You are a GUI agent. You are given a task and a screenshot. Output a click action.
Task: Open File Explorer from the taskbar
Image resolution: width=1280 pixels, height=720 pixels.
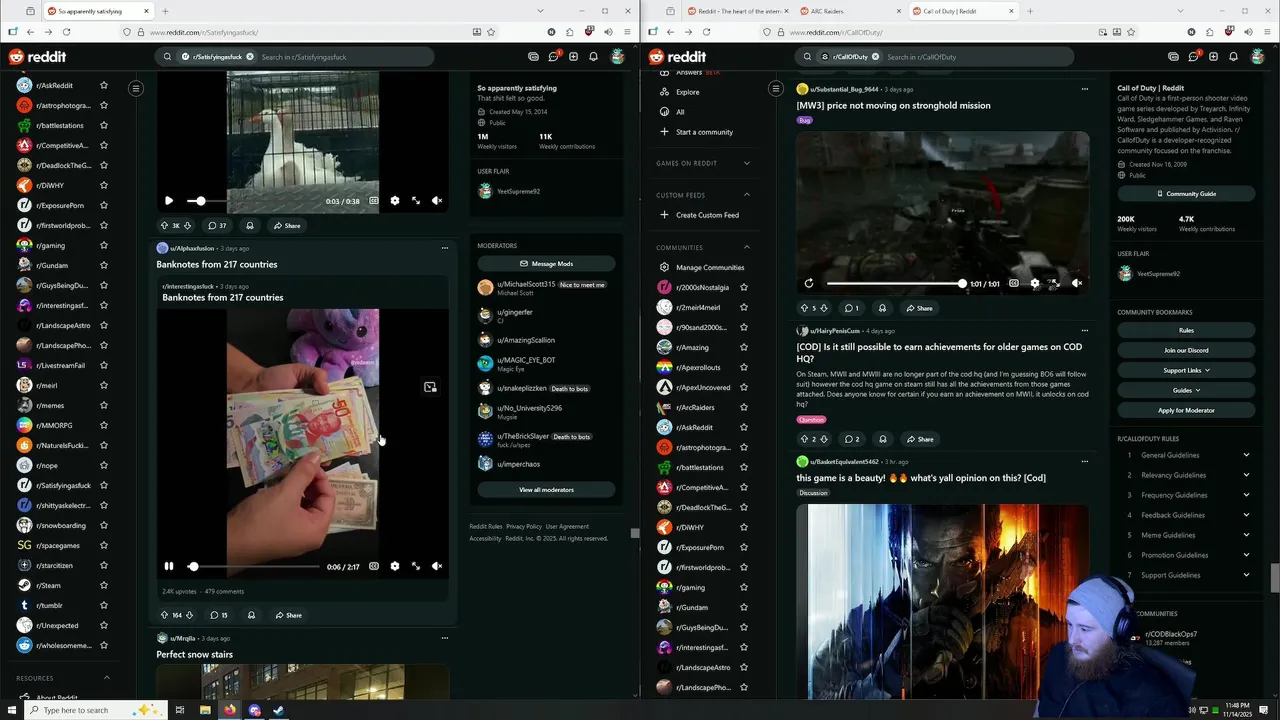tap(205, 710)
